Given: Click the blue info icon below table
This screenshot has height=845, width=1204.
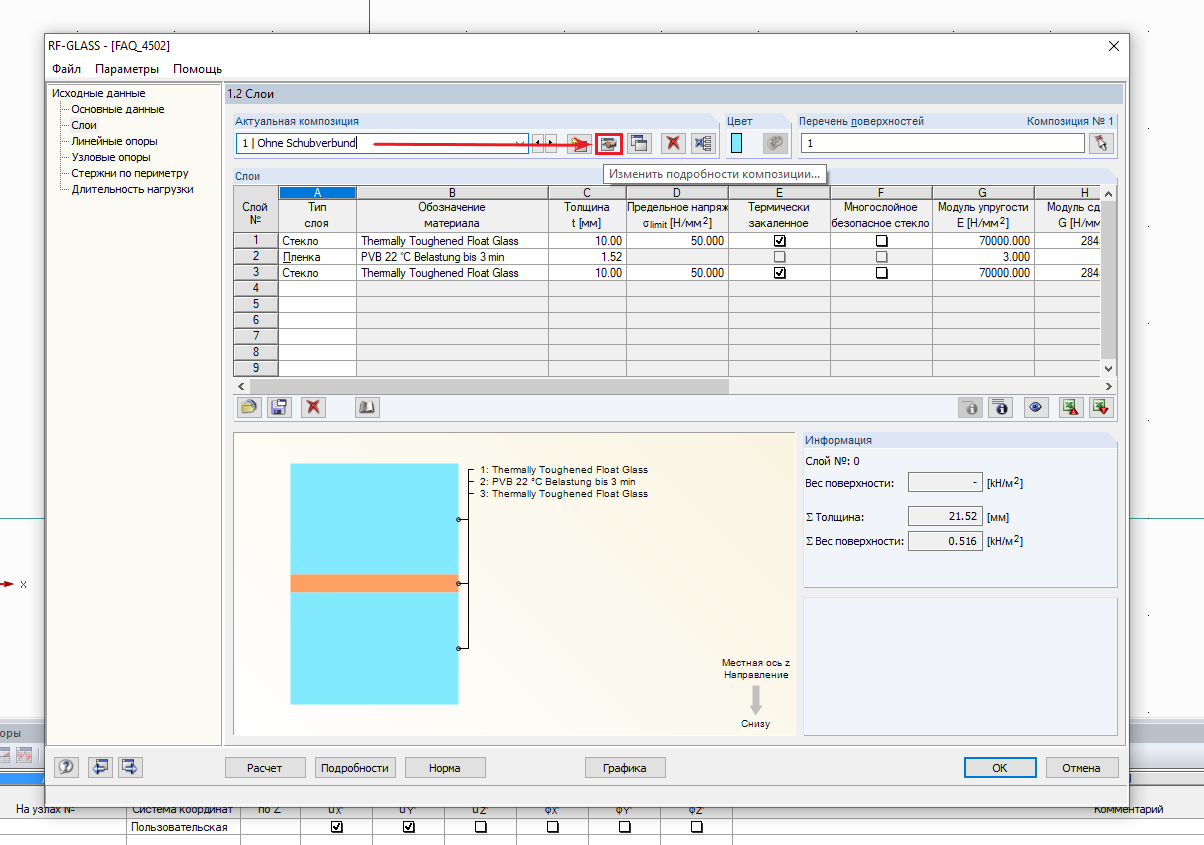Looking at the screenshot, I should click(x=1000, y=407).
